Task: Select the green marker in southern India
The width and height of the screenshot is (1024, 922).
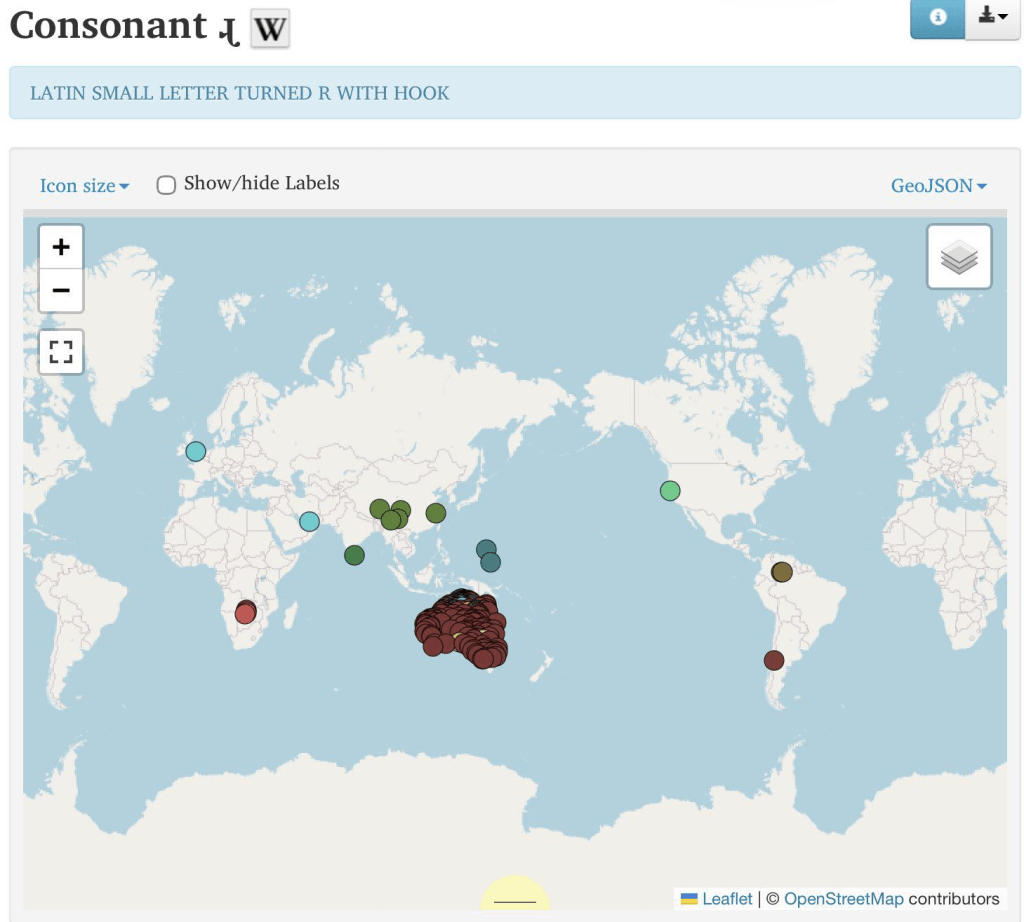Action: (354, 555)
